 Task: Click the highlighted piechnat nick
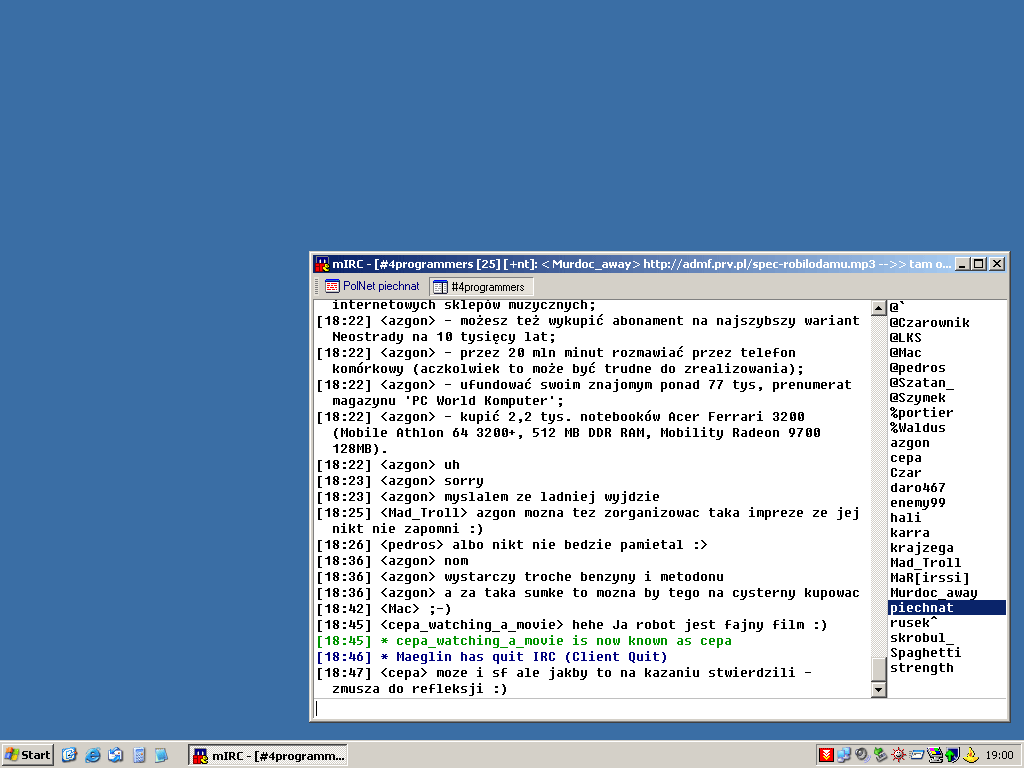click(x=947, y=608)
